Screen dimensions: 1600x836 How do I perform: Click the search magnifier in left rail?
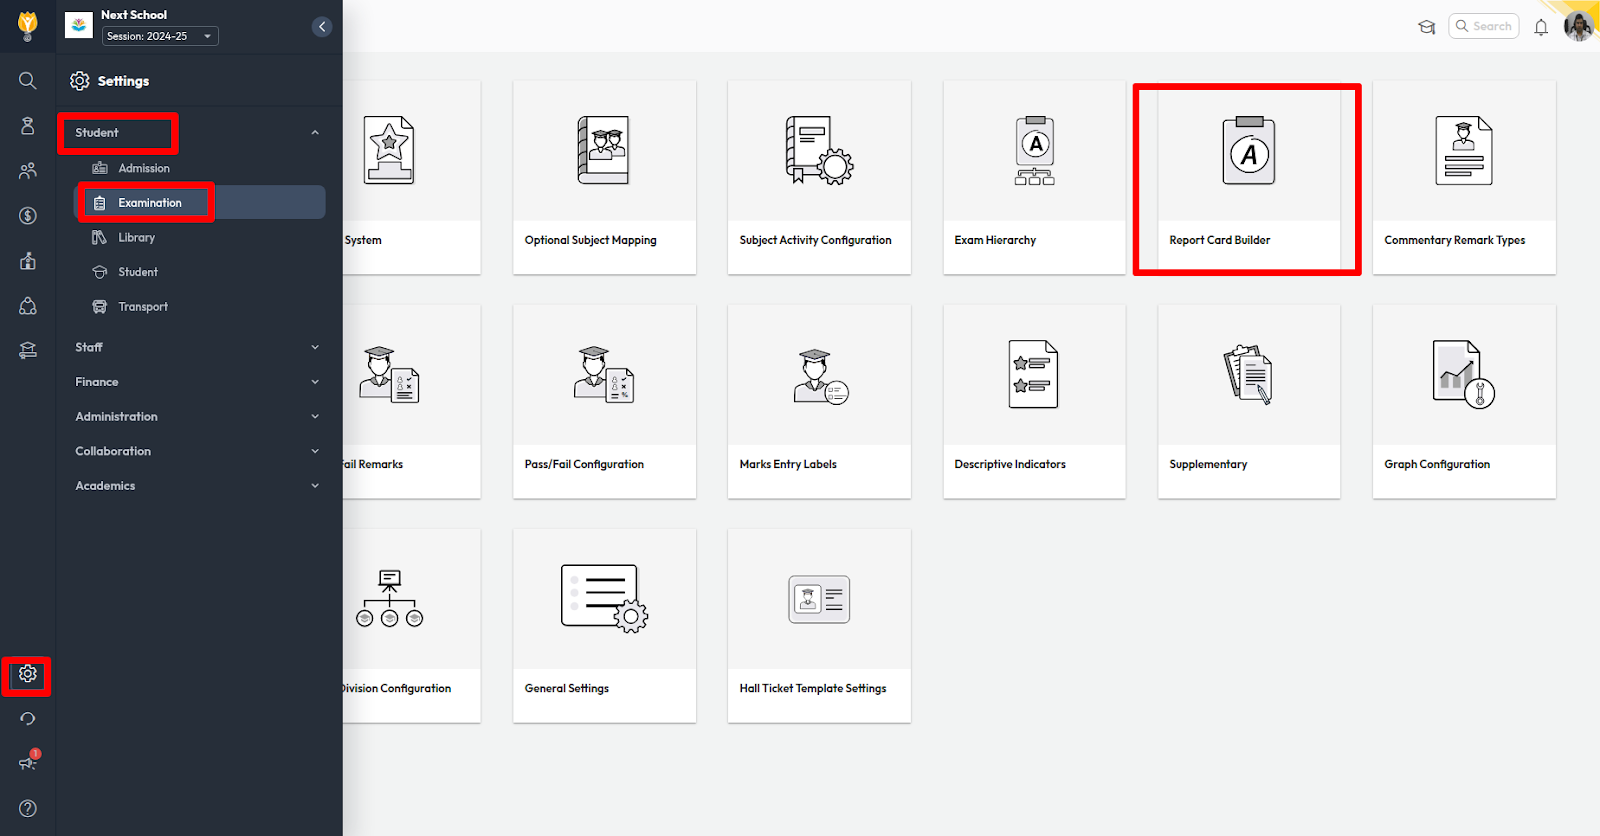click(28, 81)
